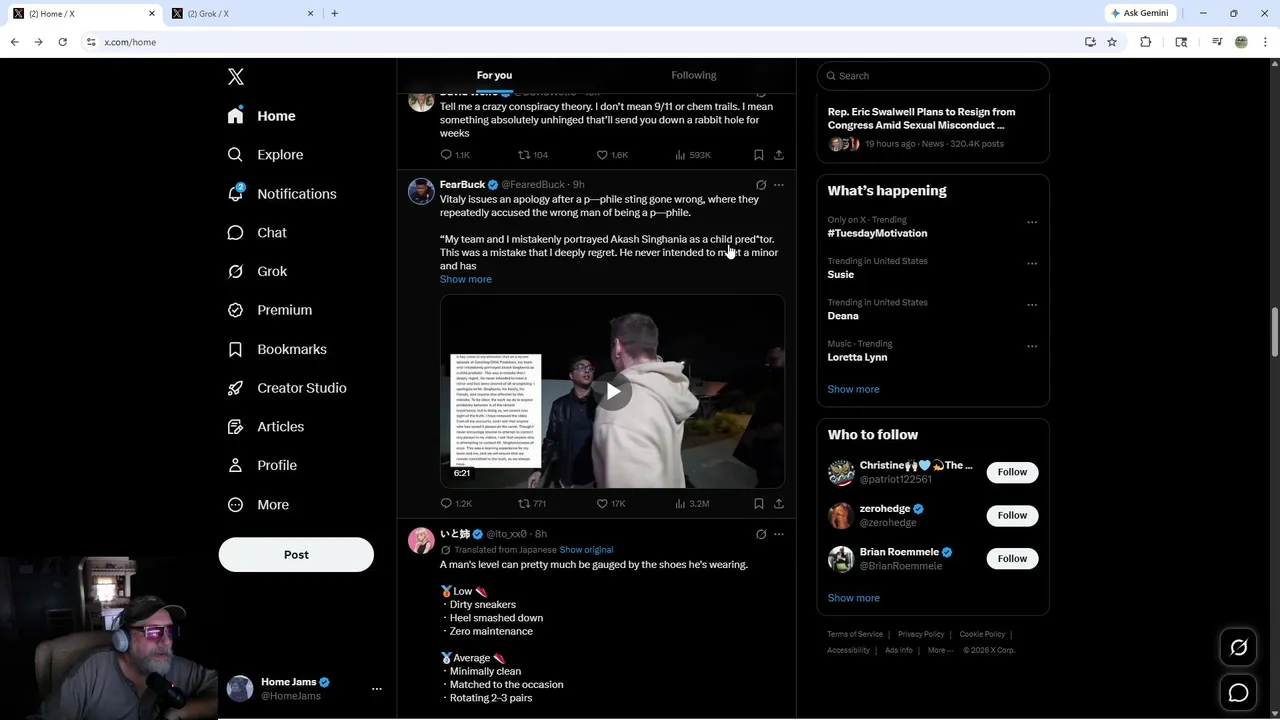The height and width of the screenshot is (720, 1280).
Task: Follow Brian Roemmele
Action: click(1012, 558)
